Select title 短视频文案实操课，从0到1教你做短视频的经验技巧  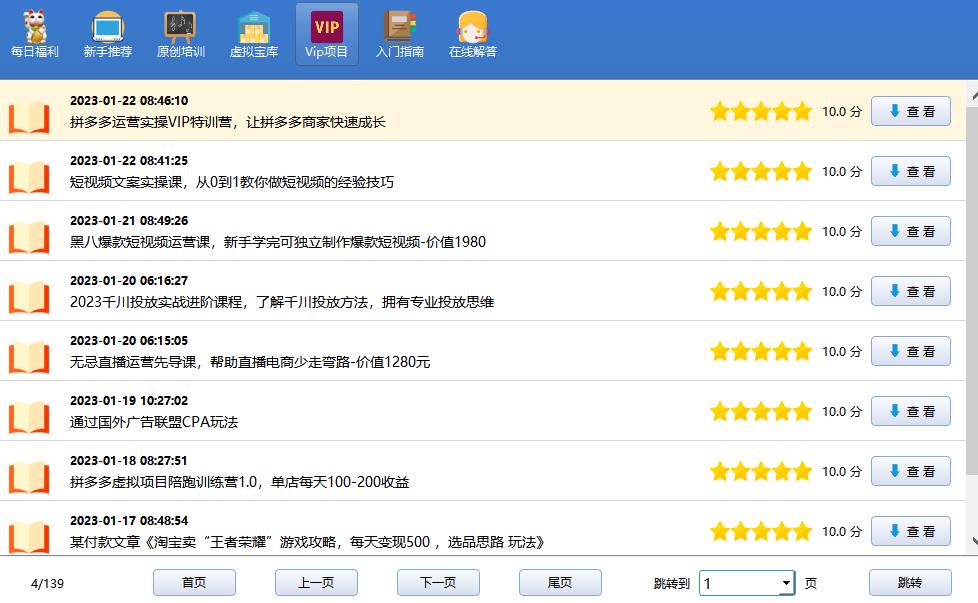click(x=232, y=182)
